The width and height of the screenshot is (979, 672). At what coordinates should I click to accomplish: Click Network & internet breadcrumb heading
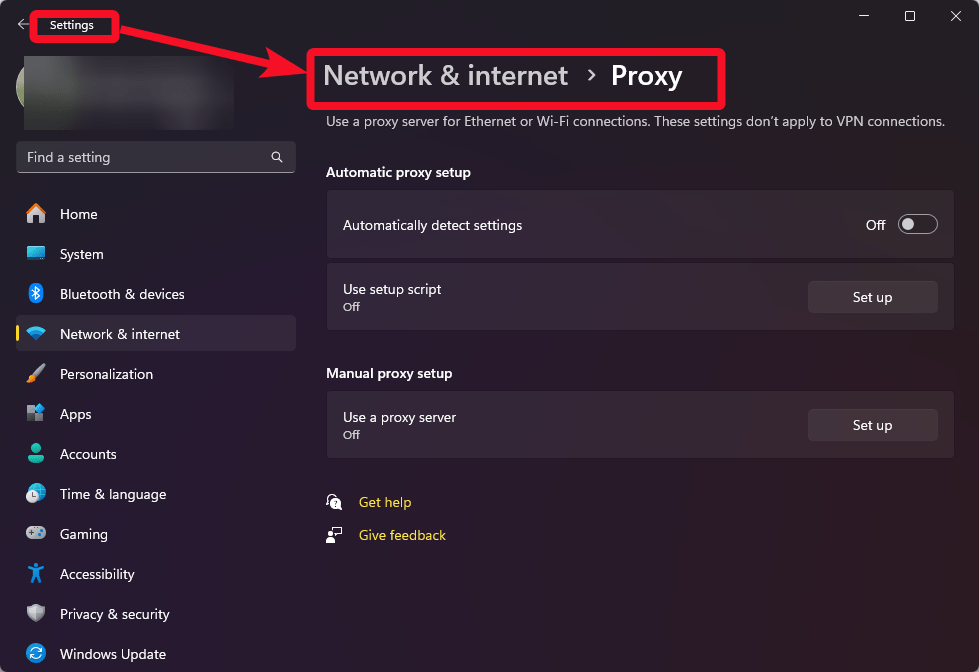click(446, 76)
